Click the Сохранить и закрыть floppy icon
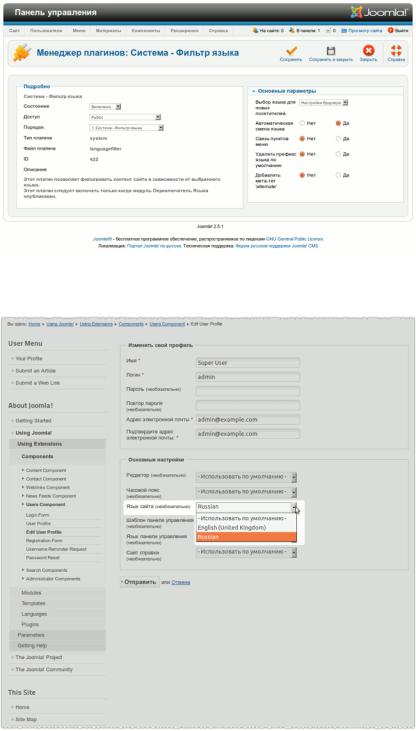The height and width of the screenshot is (731, 416). pos(331,51)
